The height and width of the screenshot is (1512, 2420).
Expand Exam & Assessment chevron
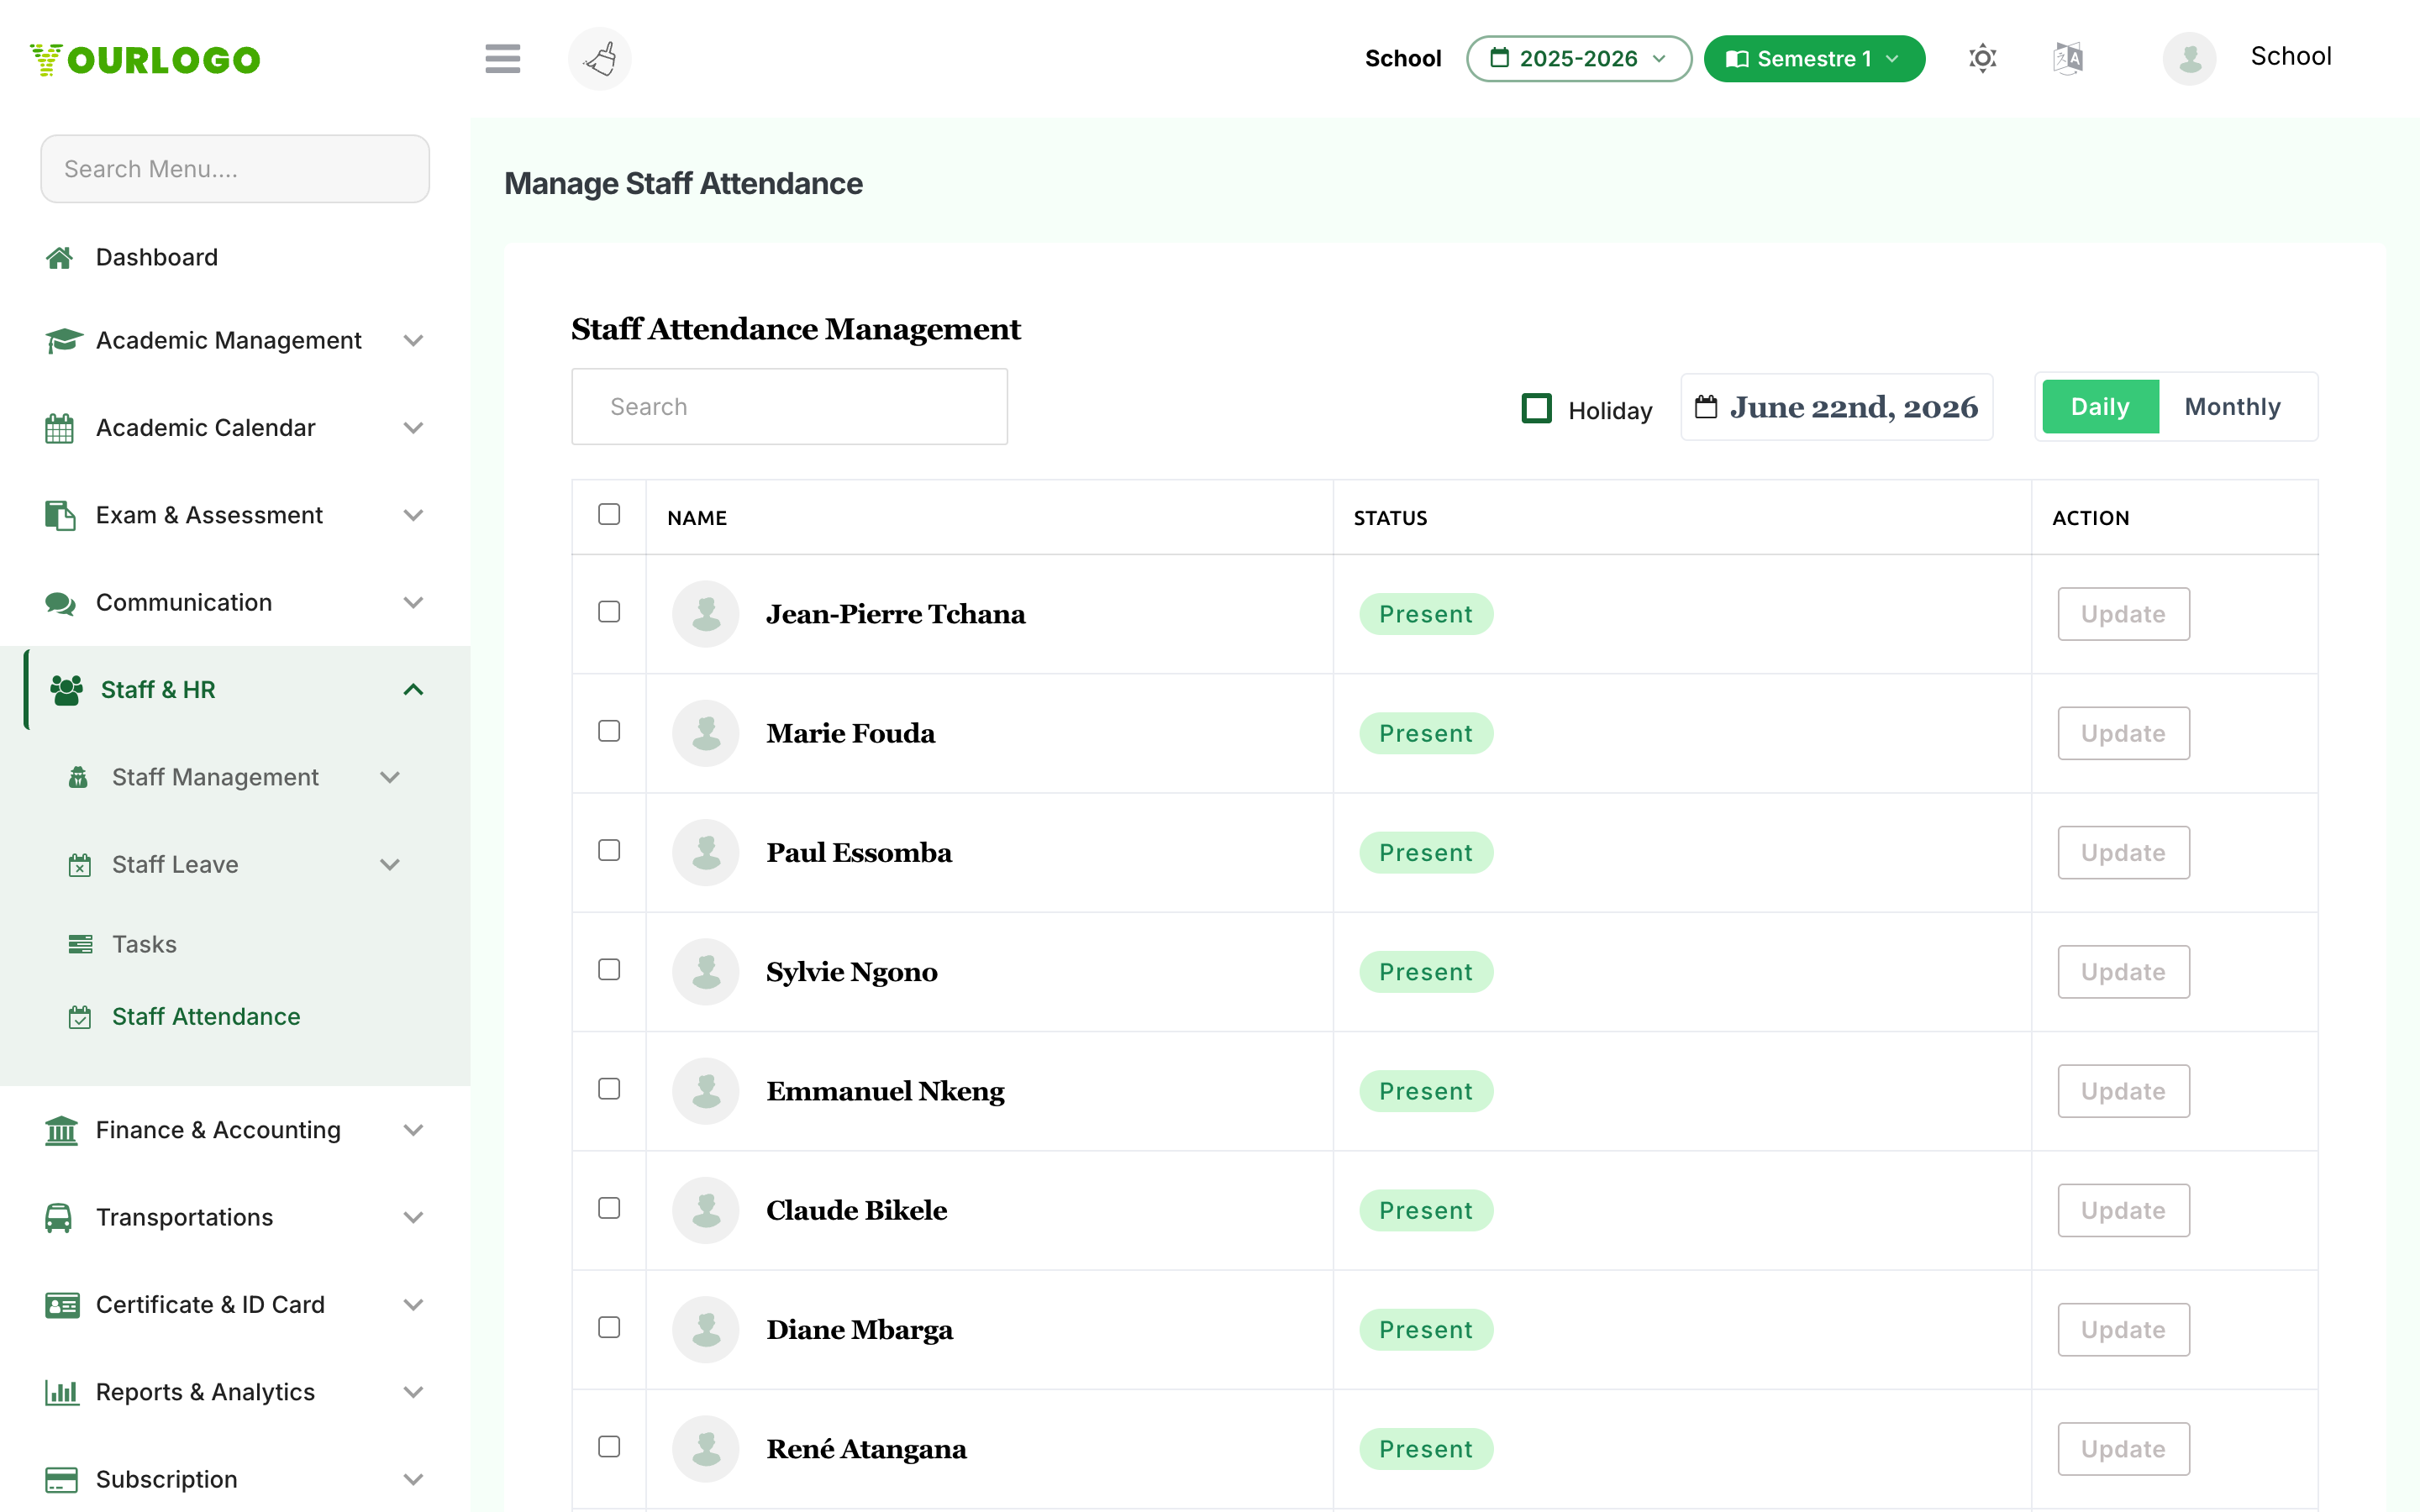point(413,515)
